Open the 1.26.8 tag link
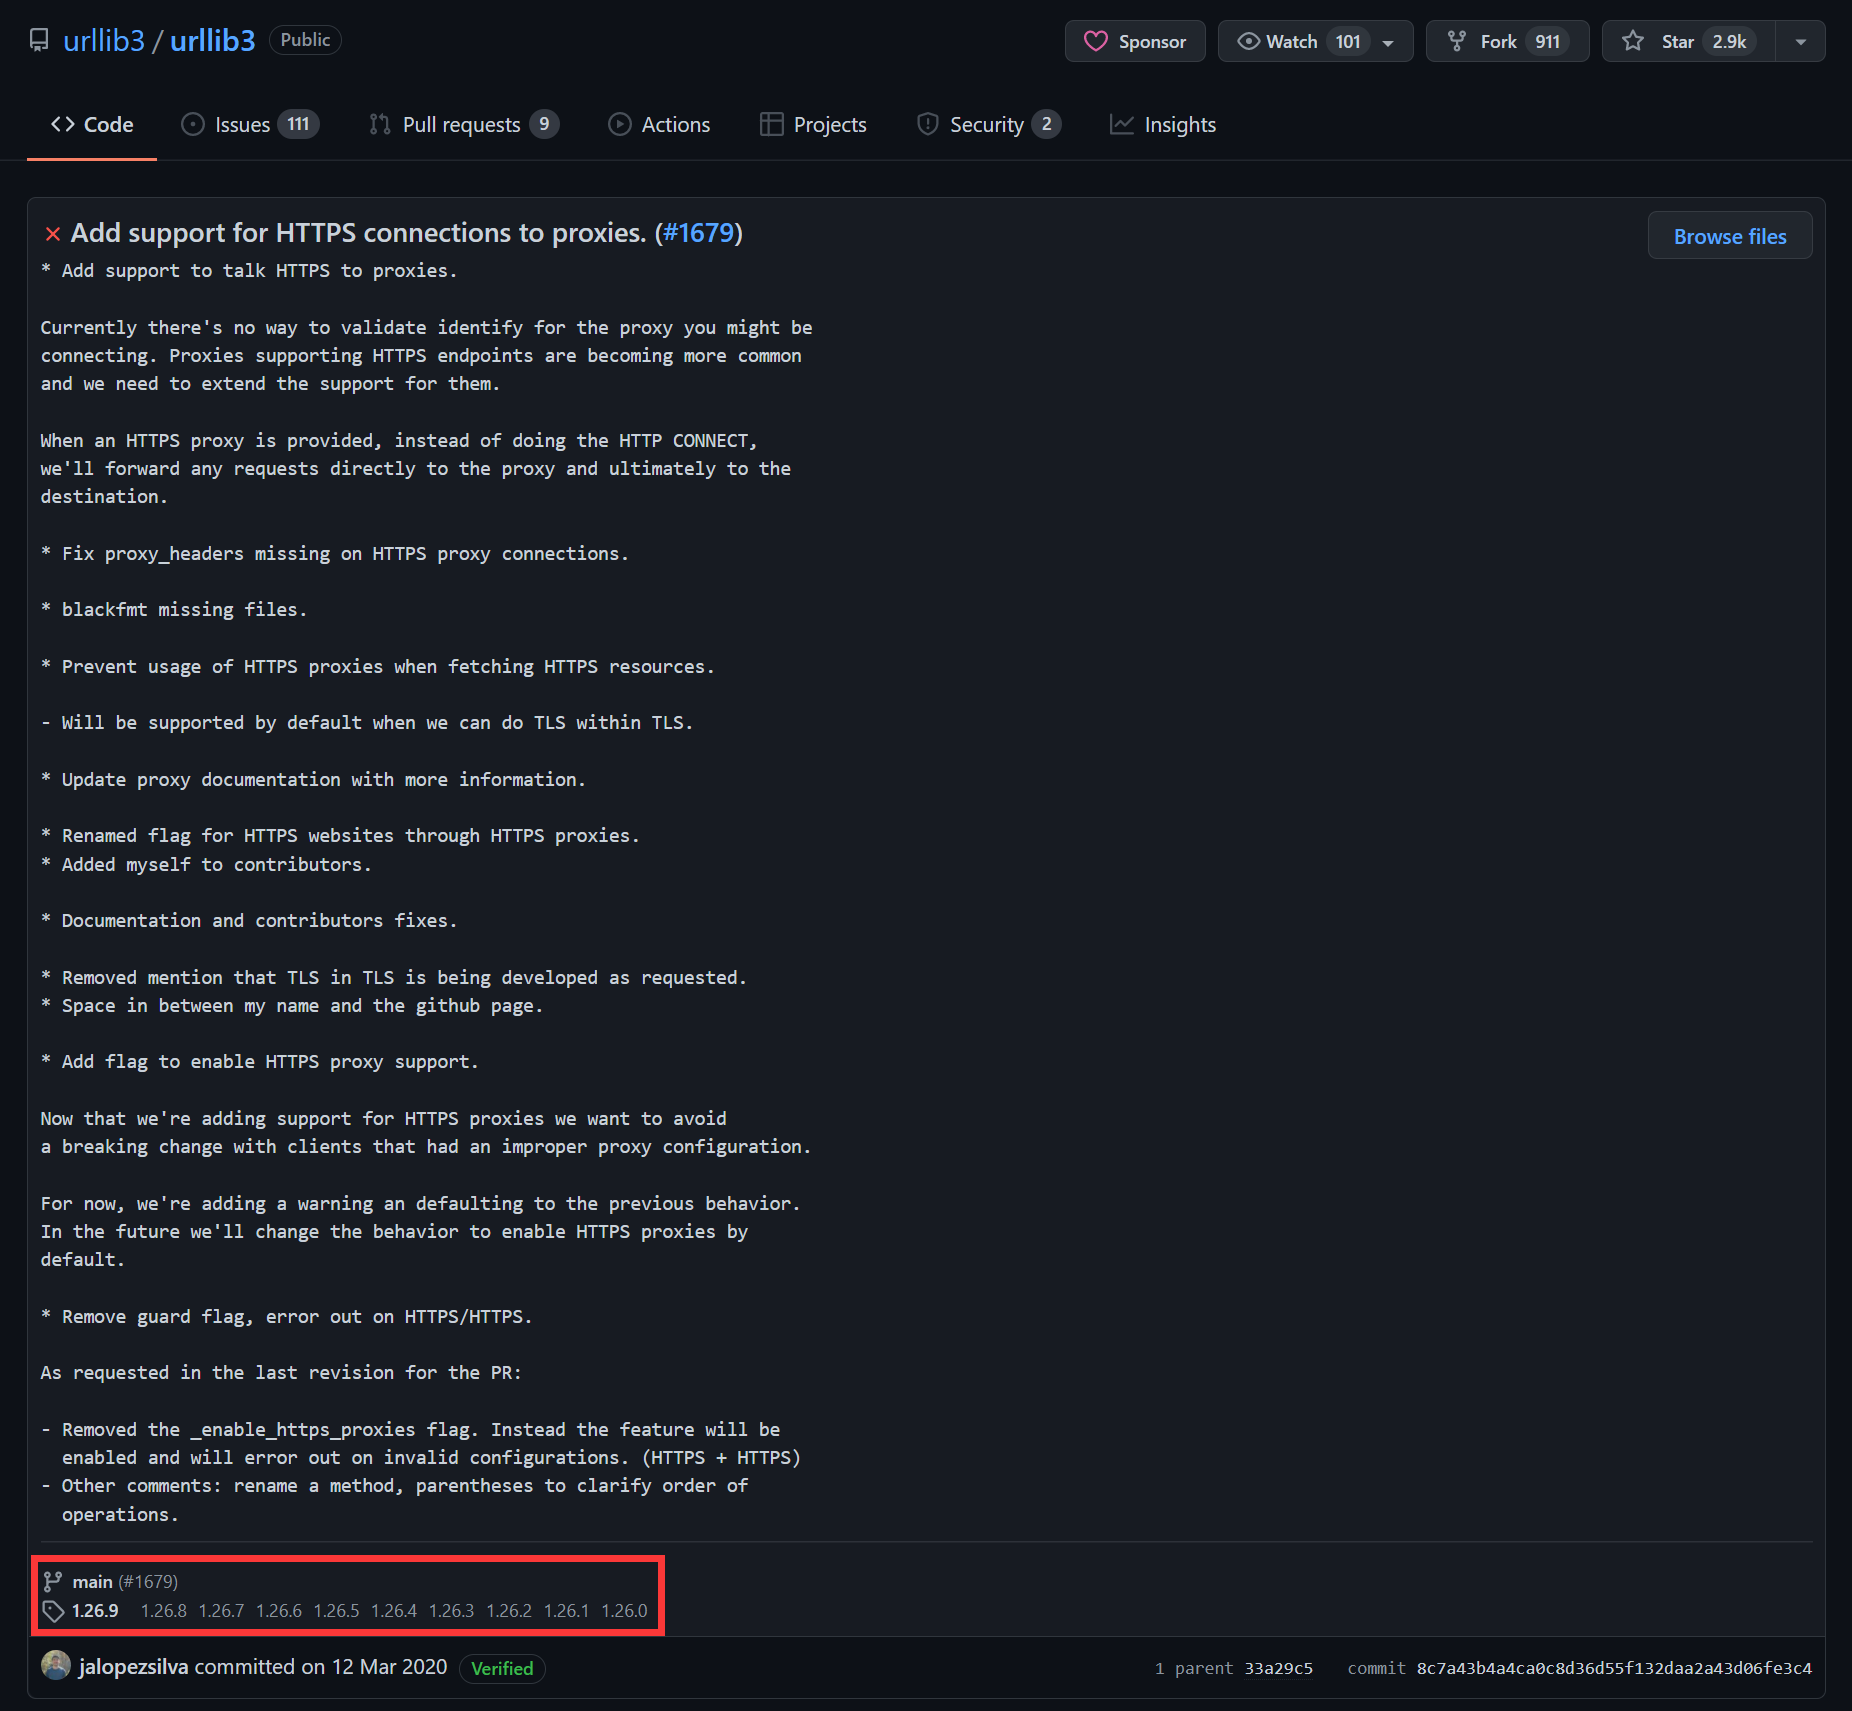 pyautogui.click(x=164, y=1611)
